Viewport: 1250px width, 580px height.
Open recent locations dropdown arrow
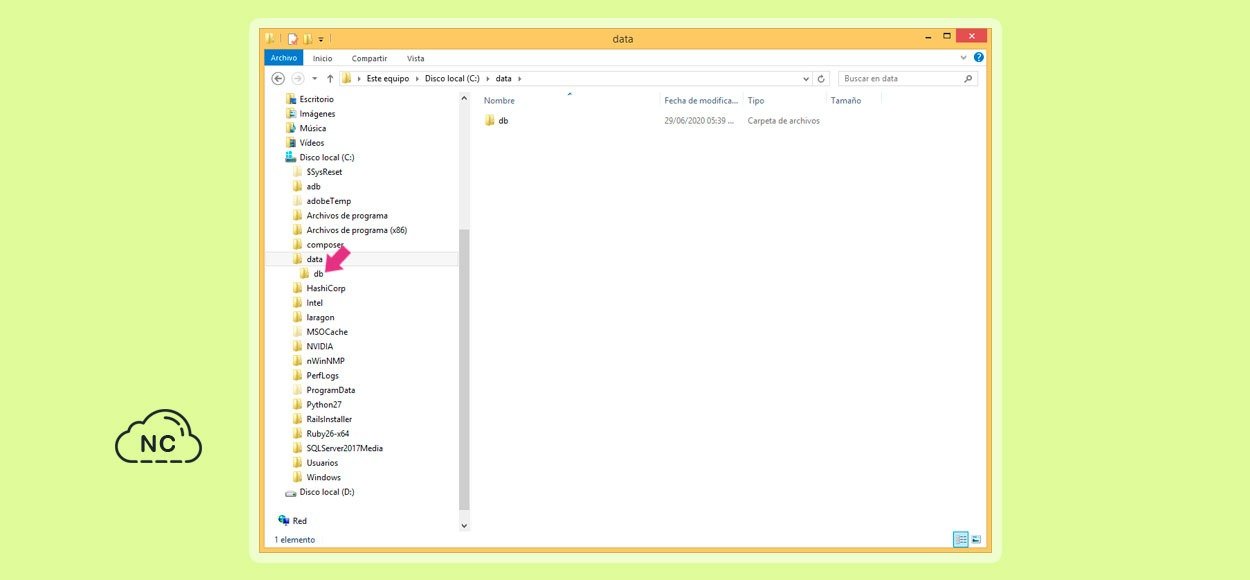tap(314, 78)
